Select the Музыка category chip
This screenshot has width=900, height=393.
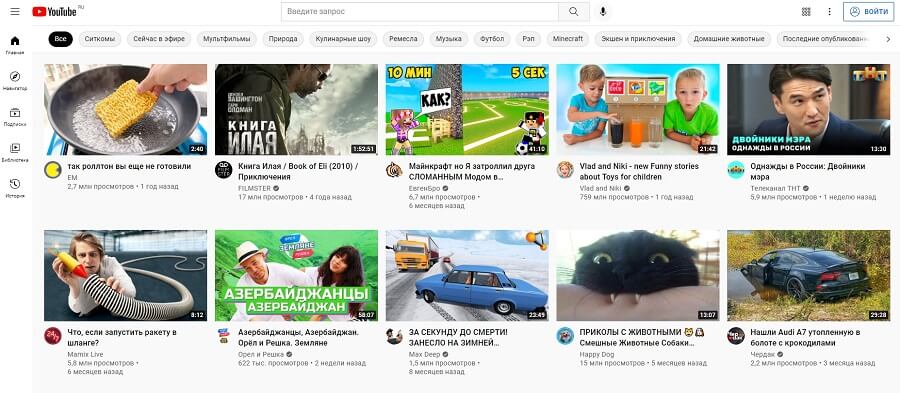pos(448,39)
